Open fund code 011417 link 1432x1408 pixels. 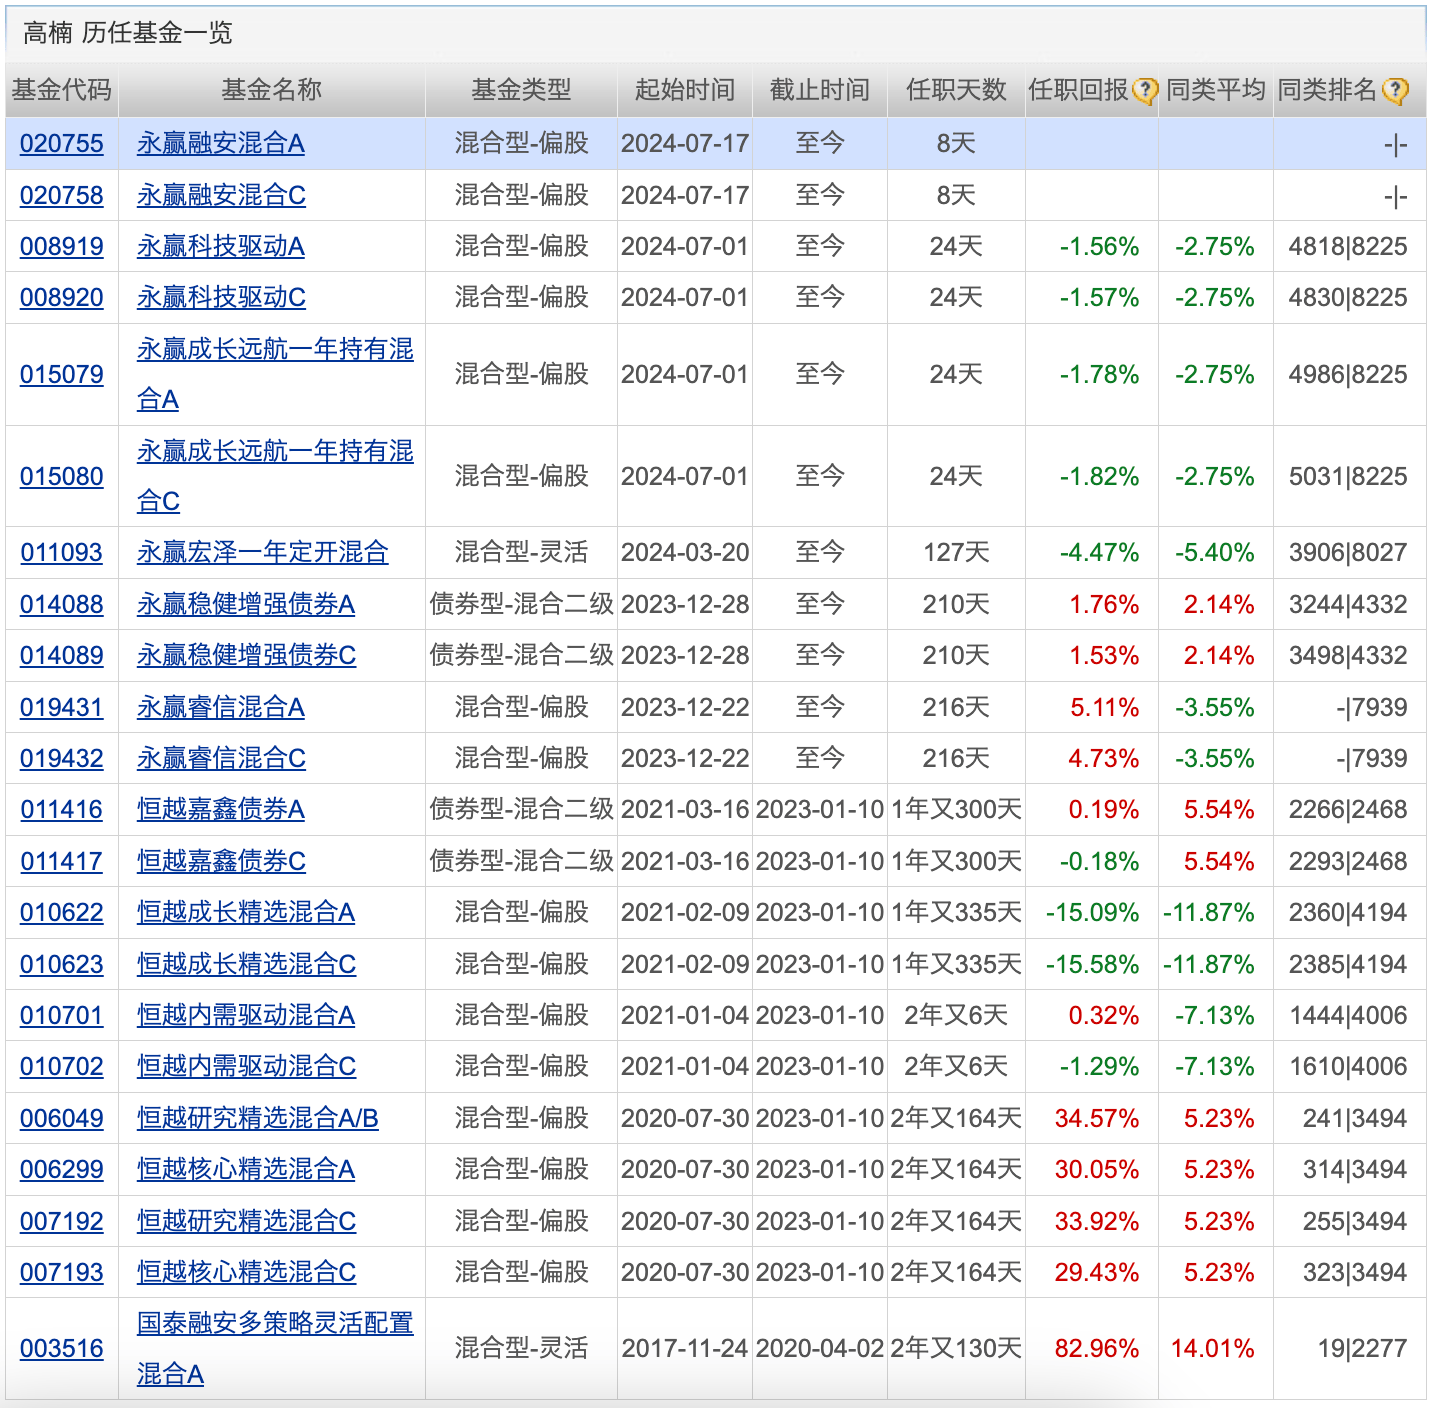tap(62, 861)
